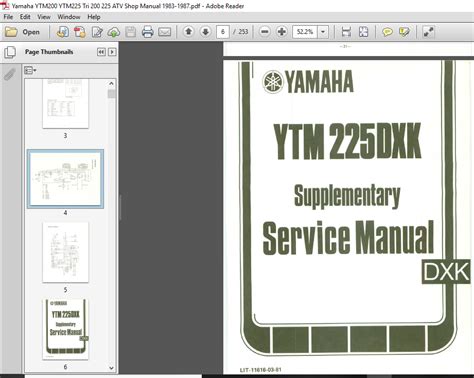Click the Page Thumbnails panel icon
Screen dimensions: 474x378
point(10,52)
